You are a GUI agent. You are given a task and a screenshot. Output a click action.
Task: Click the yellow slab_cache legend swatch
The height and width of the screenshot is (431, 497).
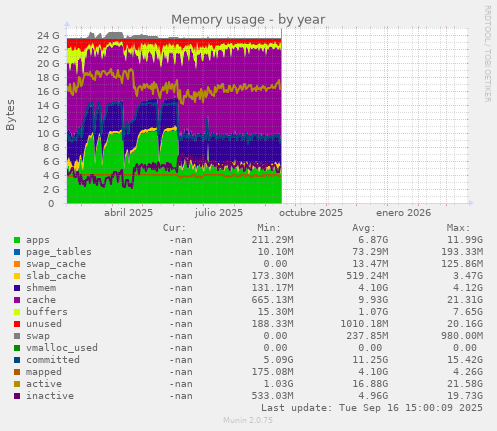tap(17, 276)
